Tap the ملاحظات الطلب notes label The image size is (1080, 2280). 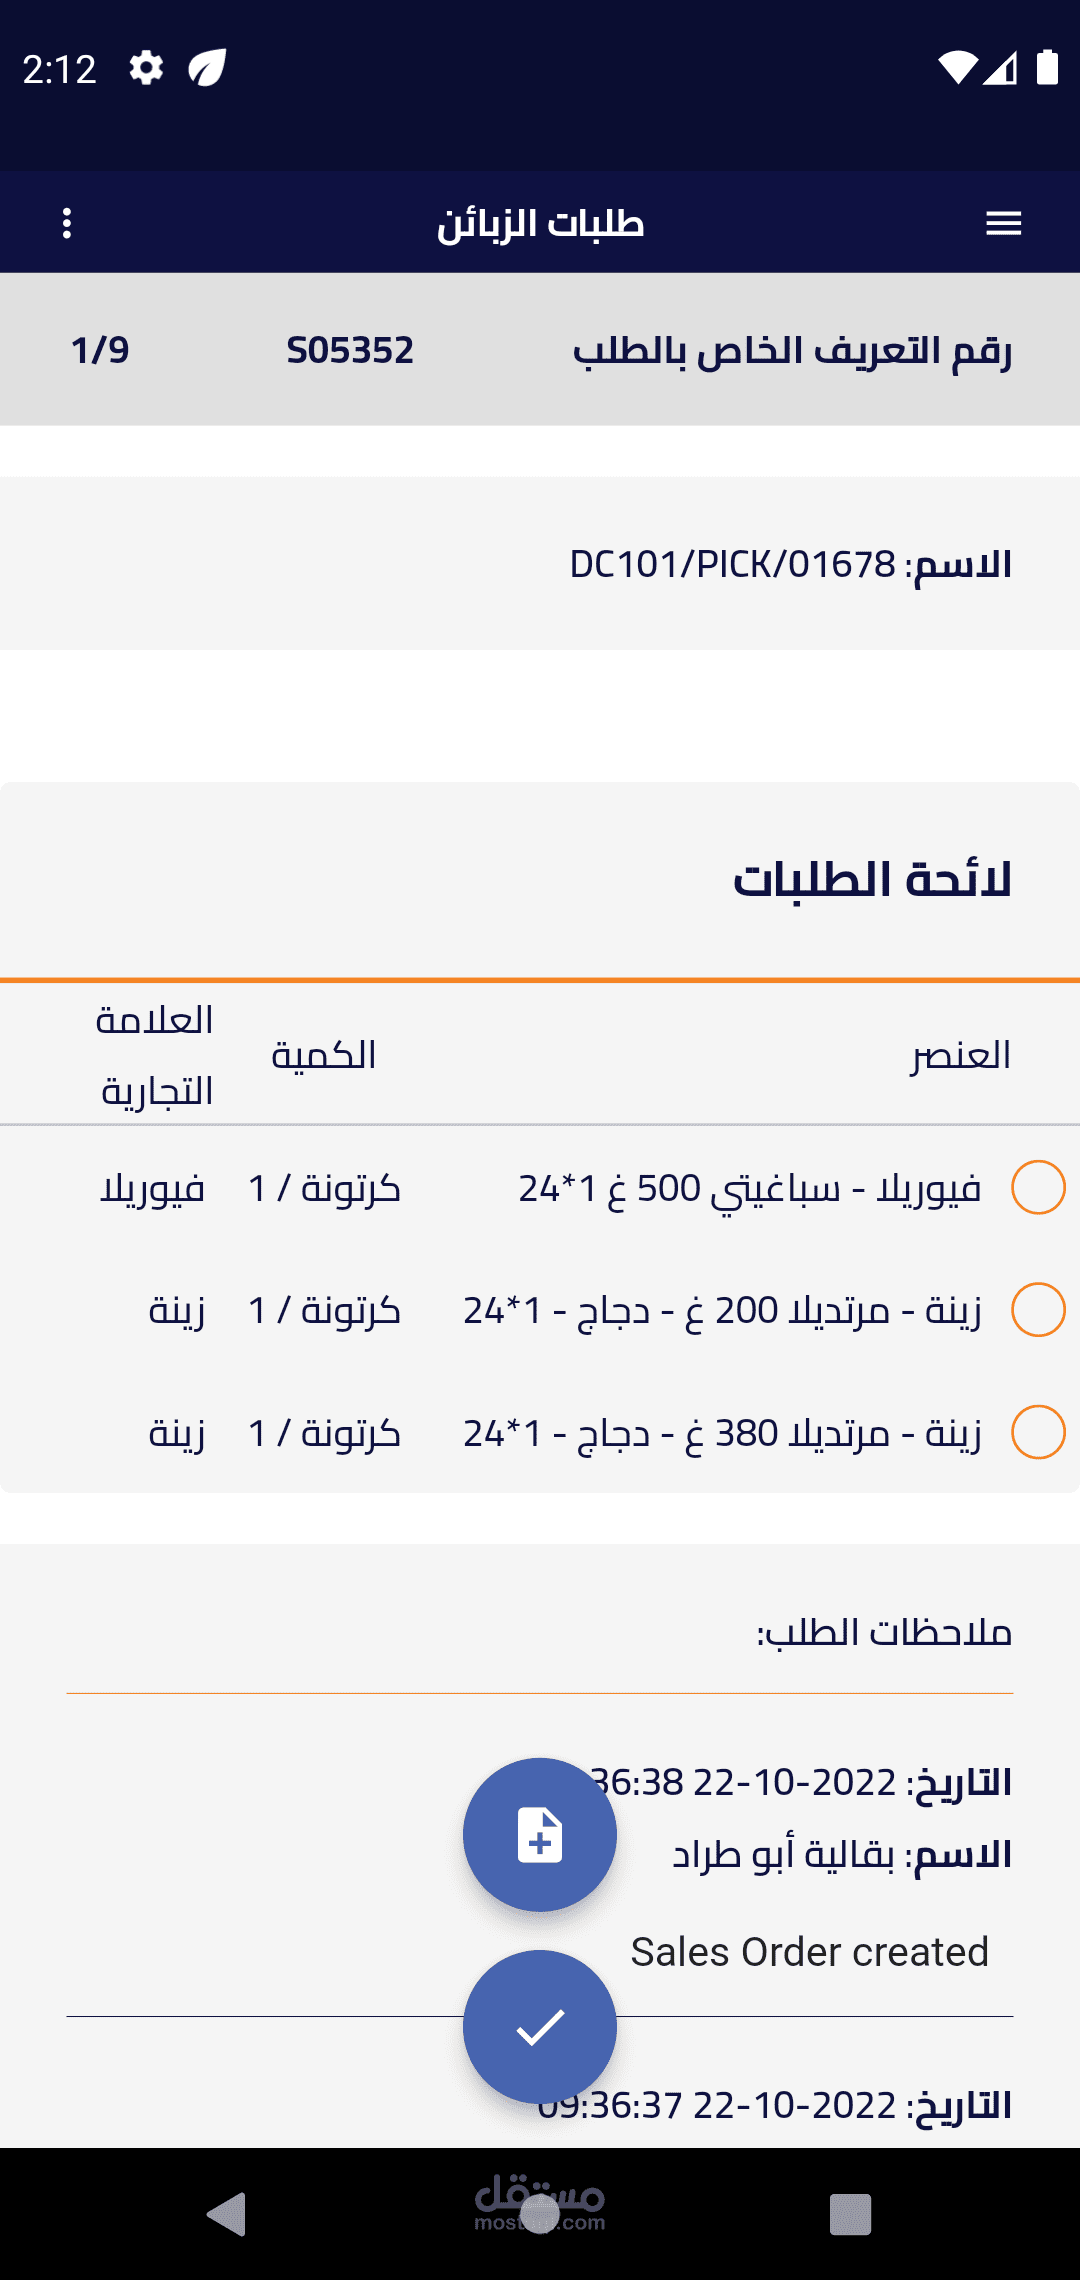[x=884, y=1633]
